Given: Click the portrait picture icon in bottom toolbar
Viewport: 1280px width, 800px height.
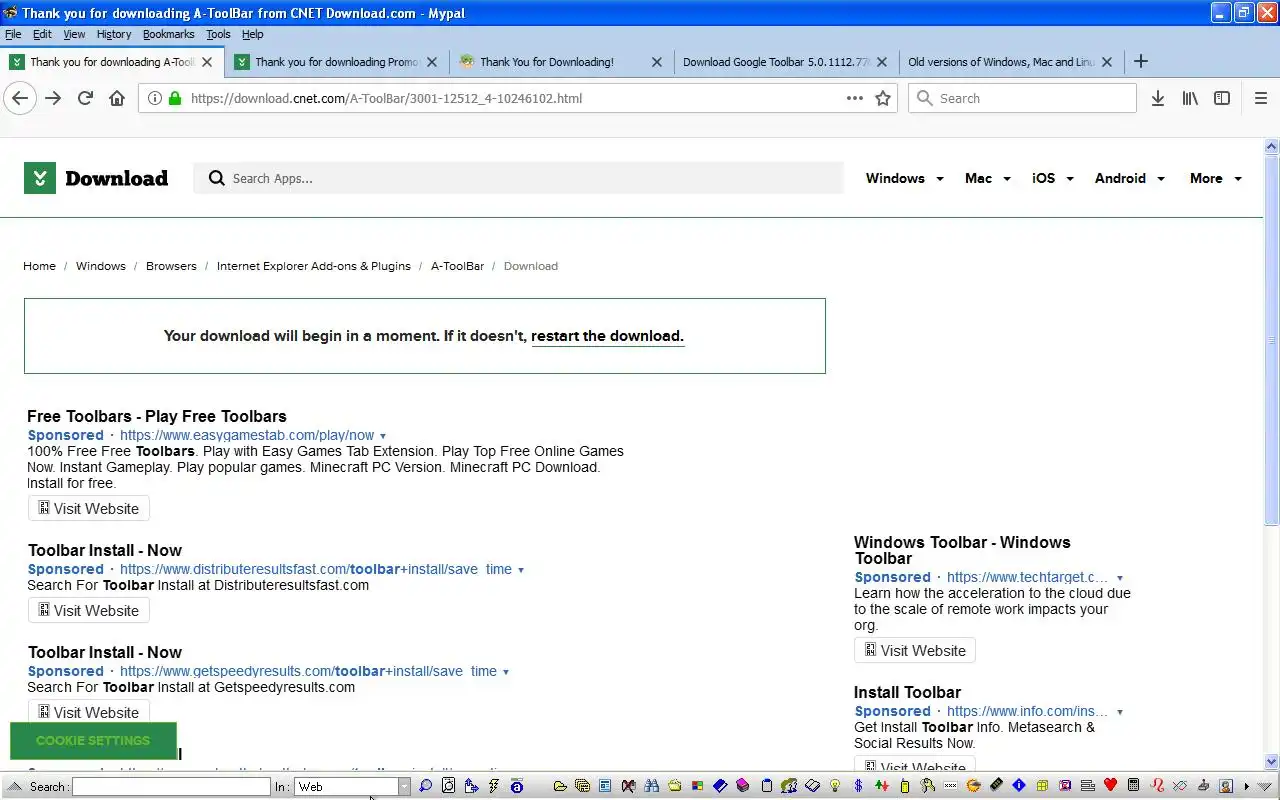Looking at the screenshot, I should [x=1226, y=786].
